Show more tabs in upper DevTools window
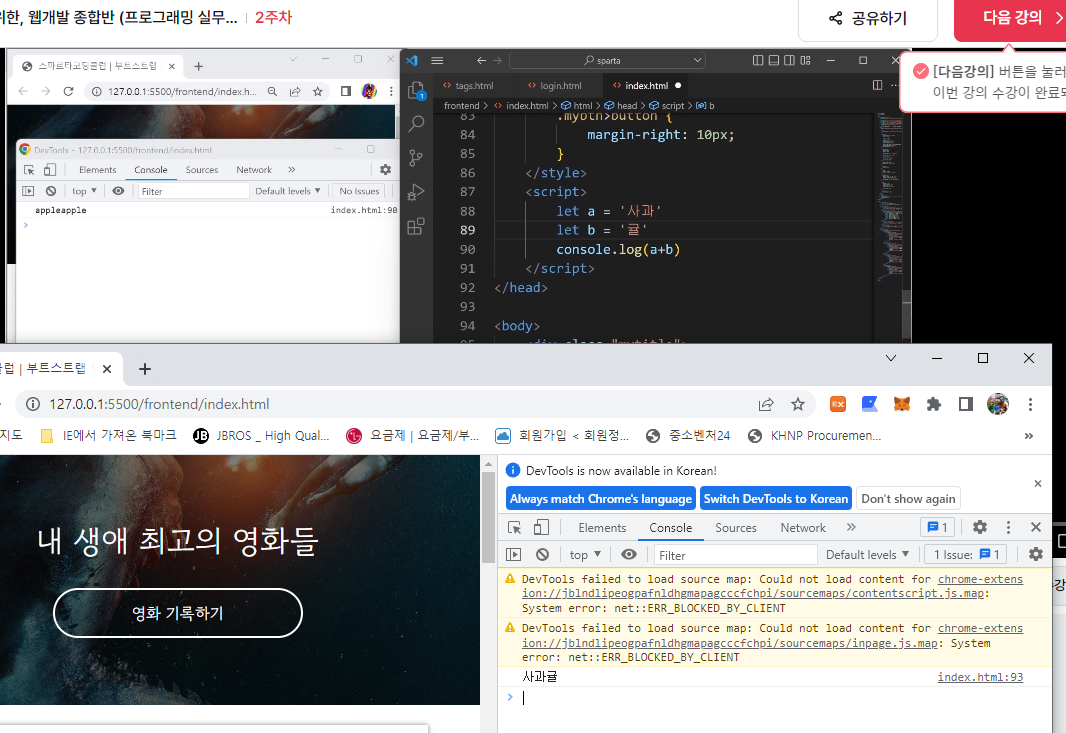The image size is (1066, 733). click(292, 169)
